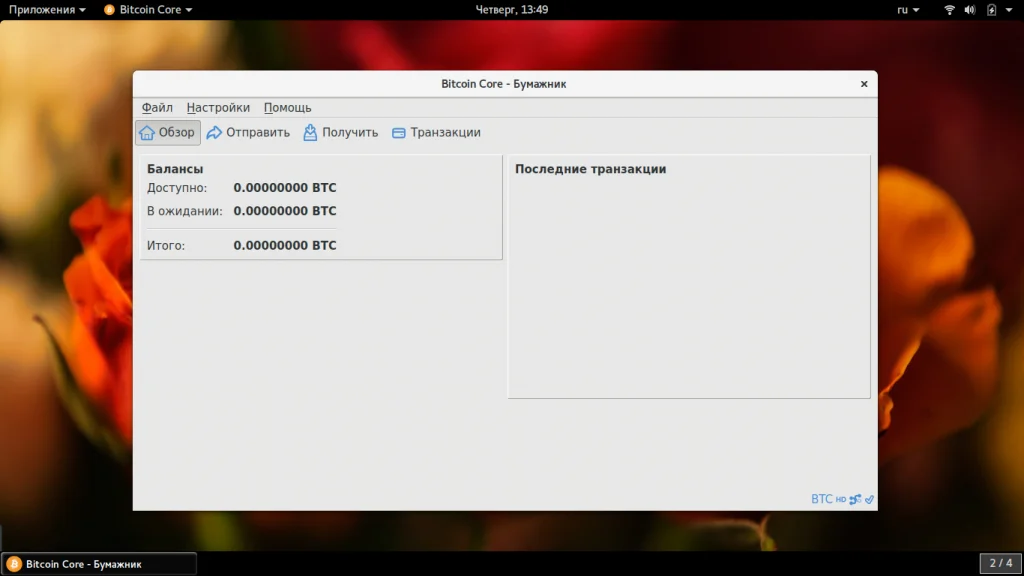Click the Wi-Fi icon in system tray
The width and height of the screenshot is (1024, 576).
tap(950, 10)
